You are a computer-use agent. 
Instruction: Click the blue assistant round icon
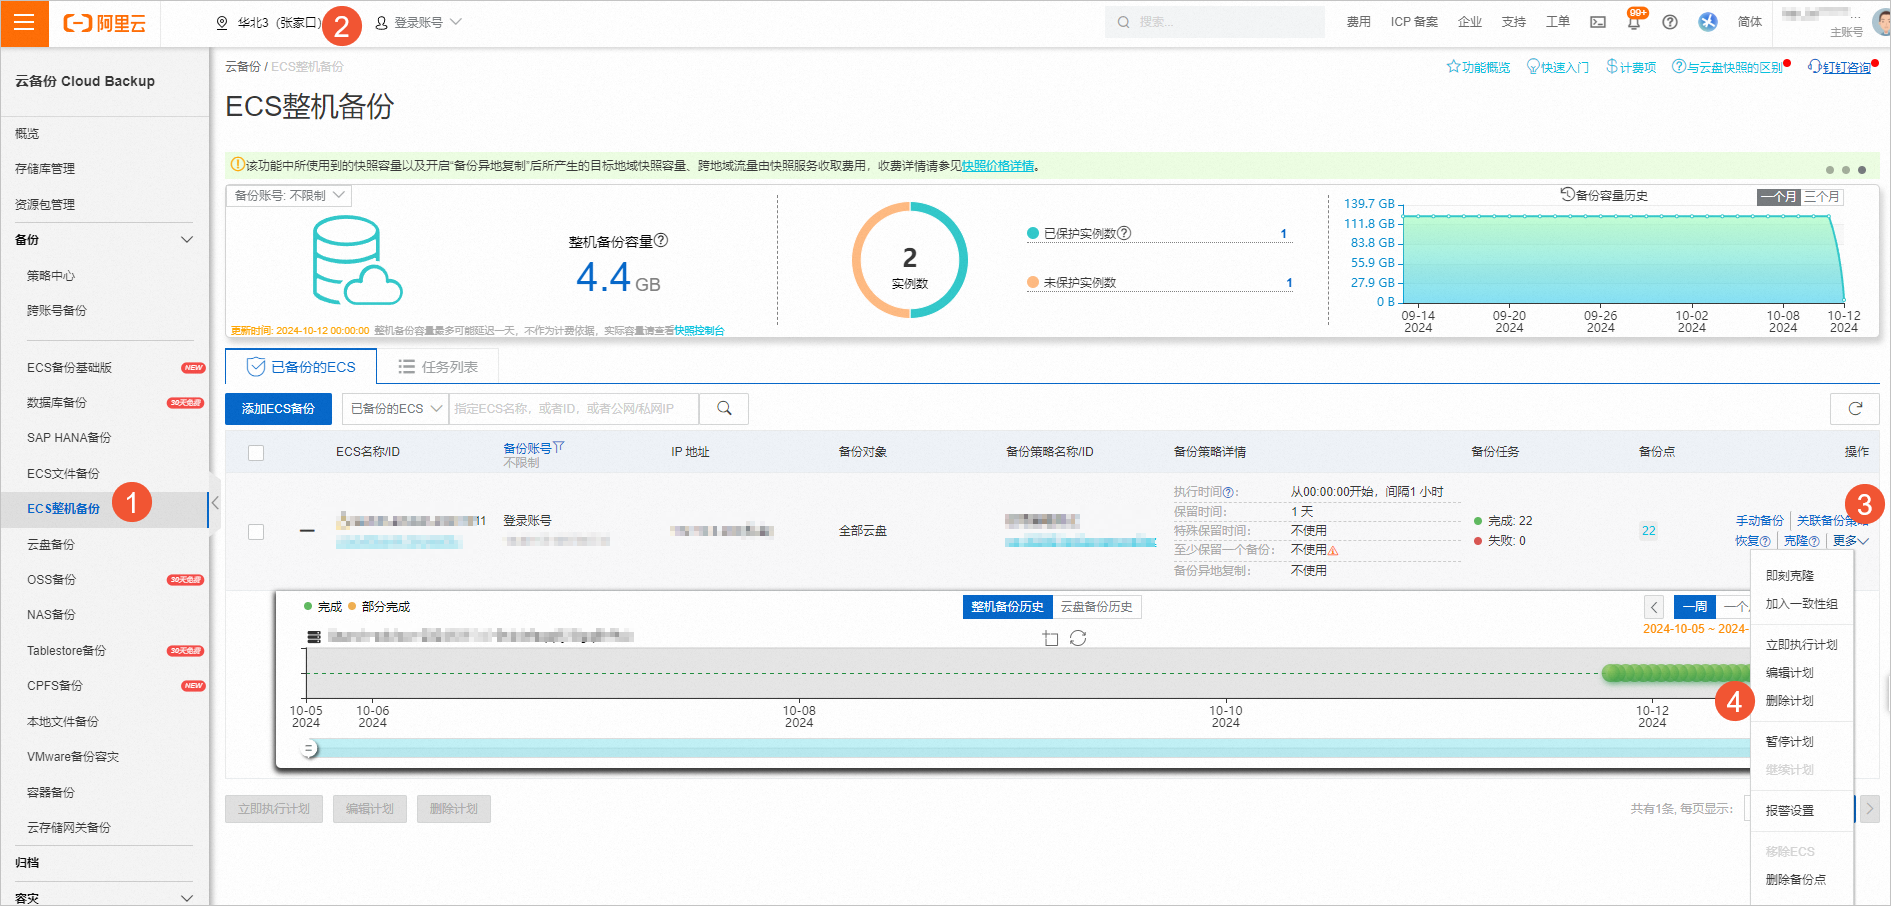pos(1708,22)
